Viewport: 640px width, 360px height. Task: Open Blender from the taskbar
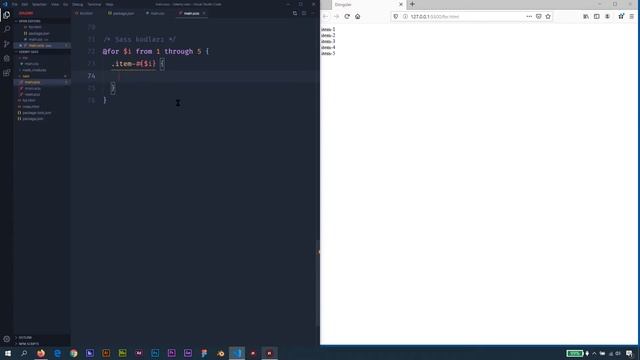point(220,353)
